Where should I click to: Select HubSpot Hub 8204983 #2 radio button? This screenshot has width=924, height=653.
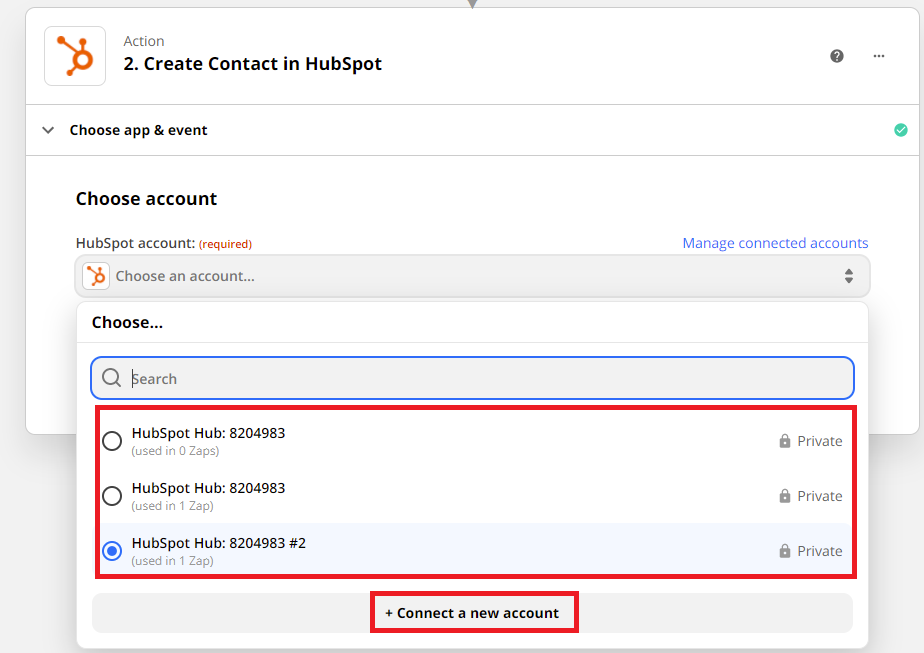(112, 551)
